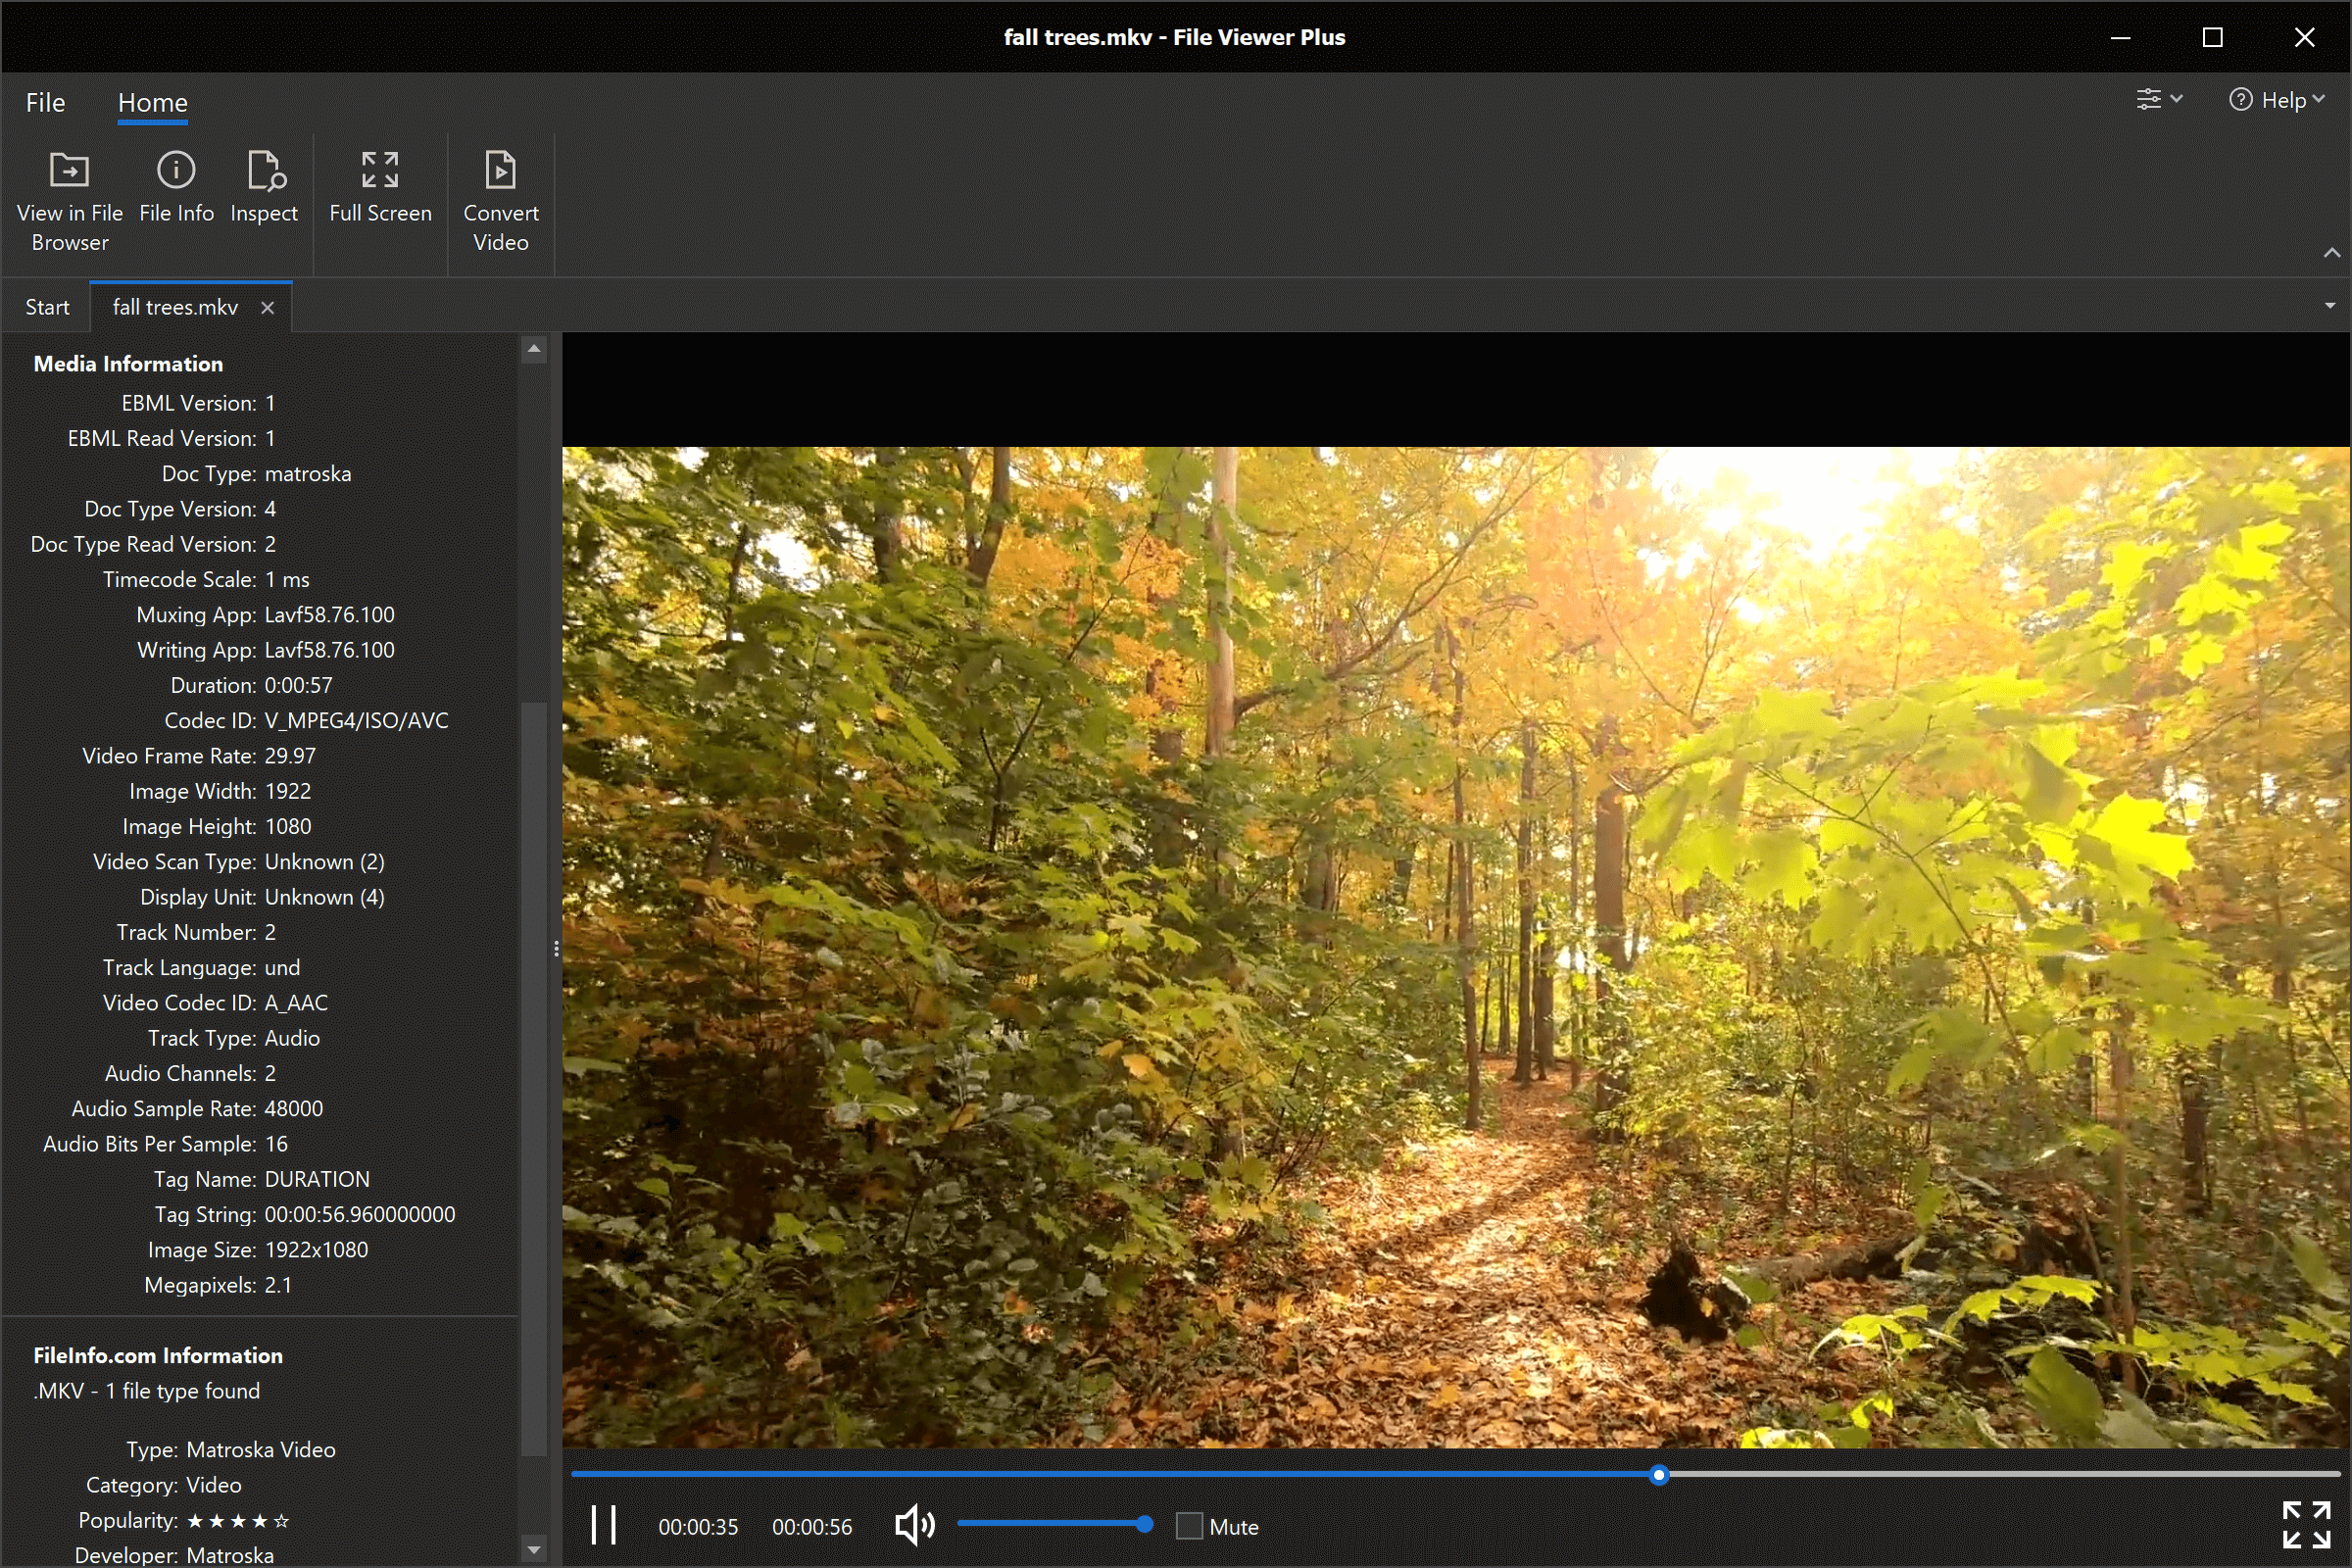Click the Start tab button
This screenshot has width=2352, height=1568.
click(x=47, y=306)
